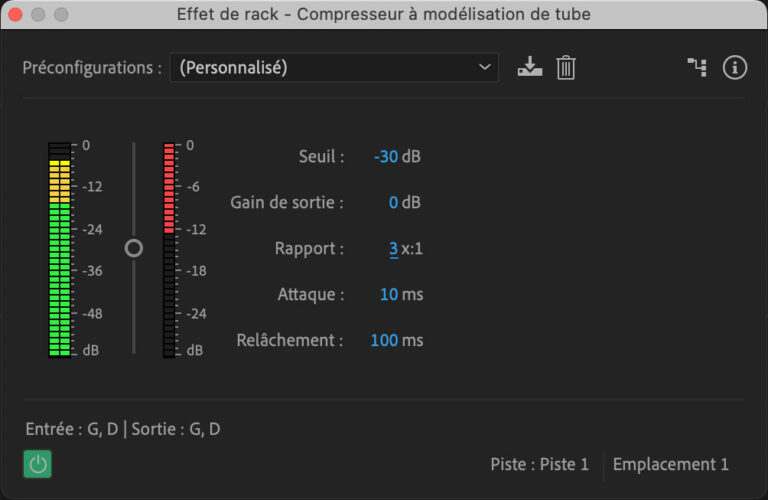This screenshot has height=500, width=768.
Task: Click the threshold slider handle beside input meter
Action: point(134,248)
